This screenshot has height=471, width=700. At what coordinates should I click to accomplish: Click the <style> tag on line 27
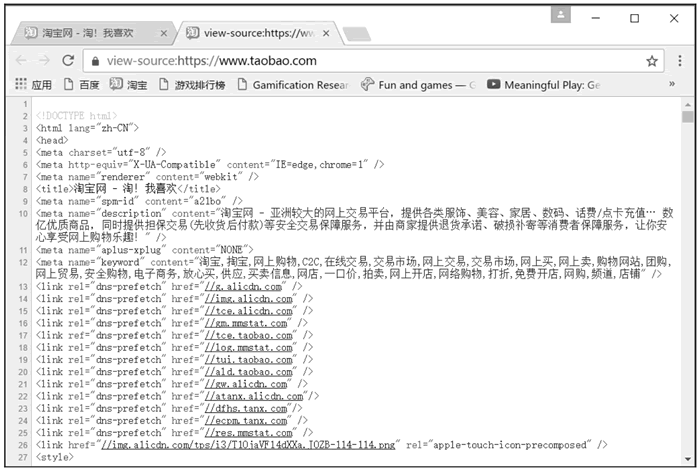54,457
